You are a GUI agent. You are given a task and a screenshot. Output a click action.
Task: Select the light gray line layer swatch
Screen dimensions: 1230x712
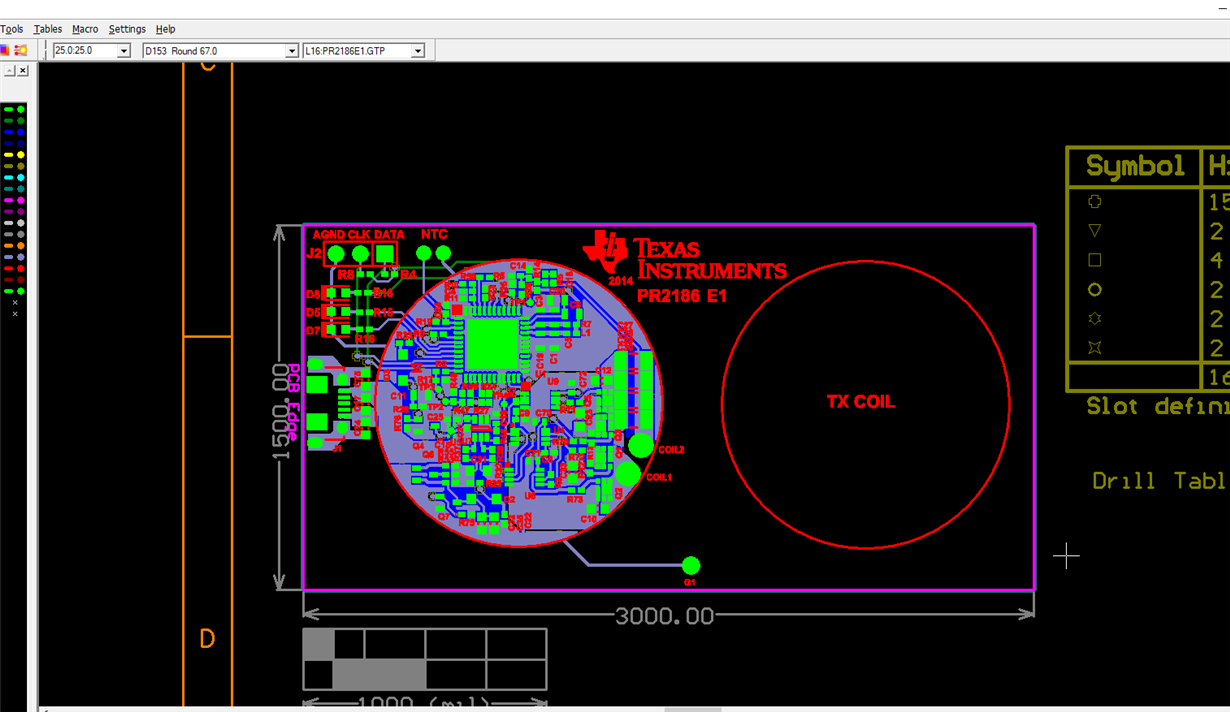coord(8,223)
